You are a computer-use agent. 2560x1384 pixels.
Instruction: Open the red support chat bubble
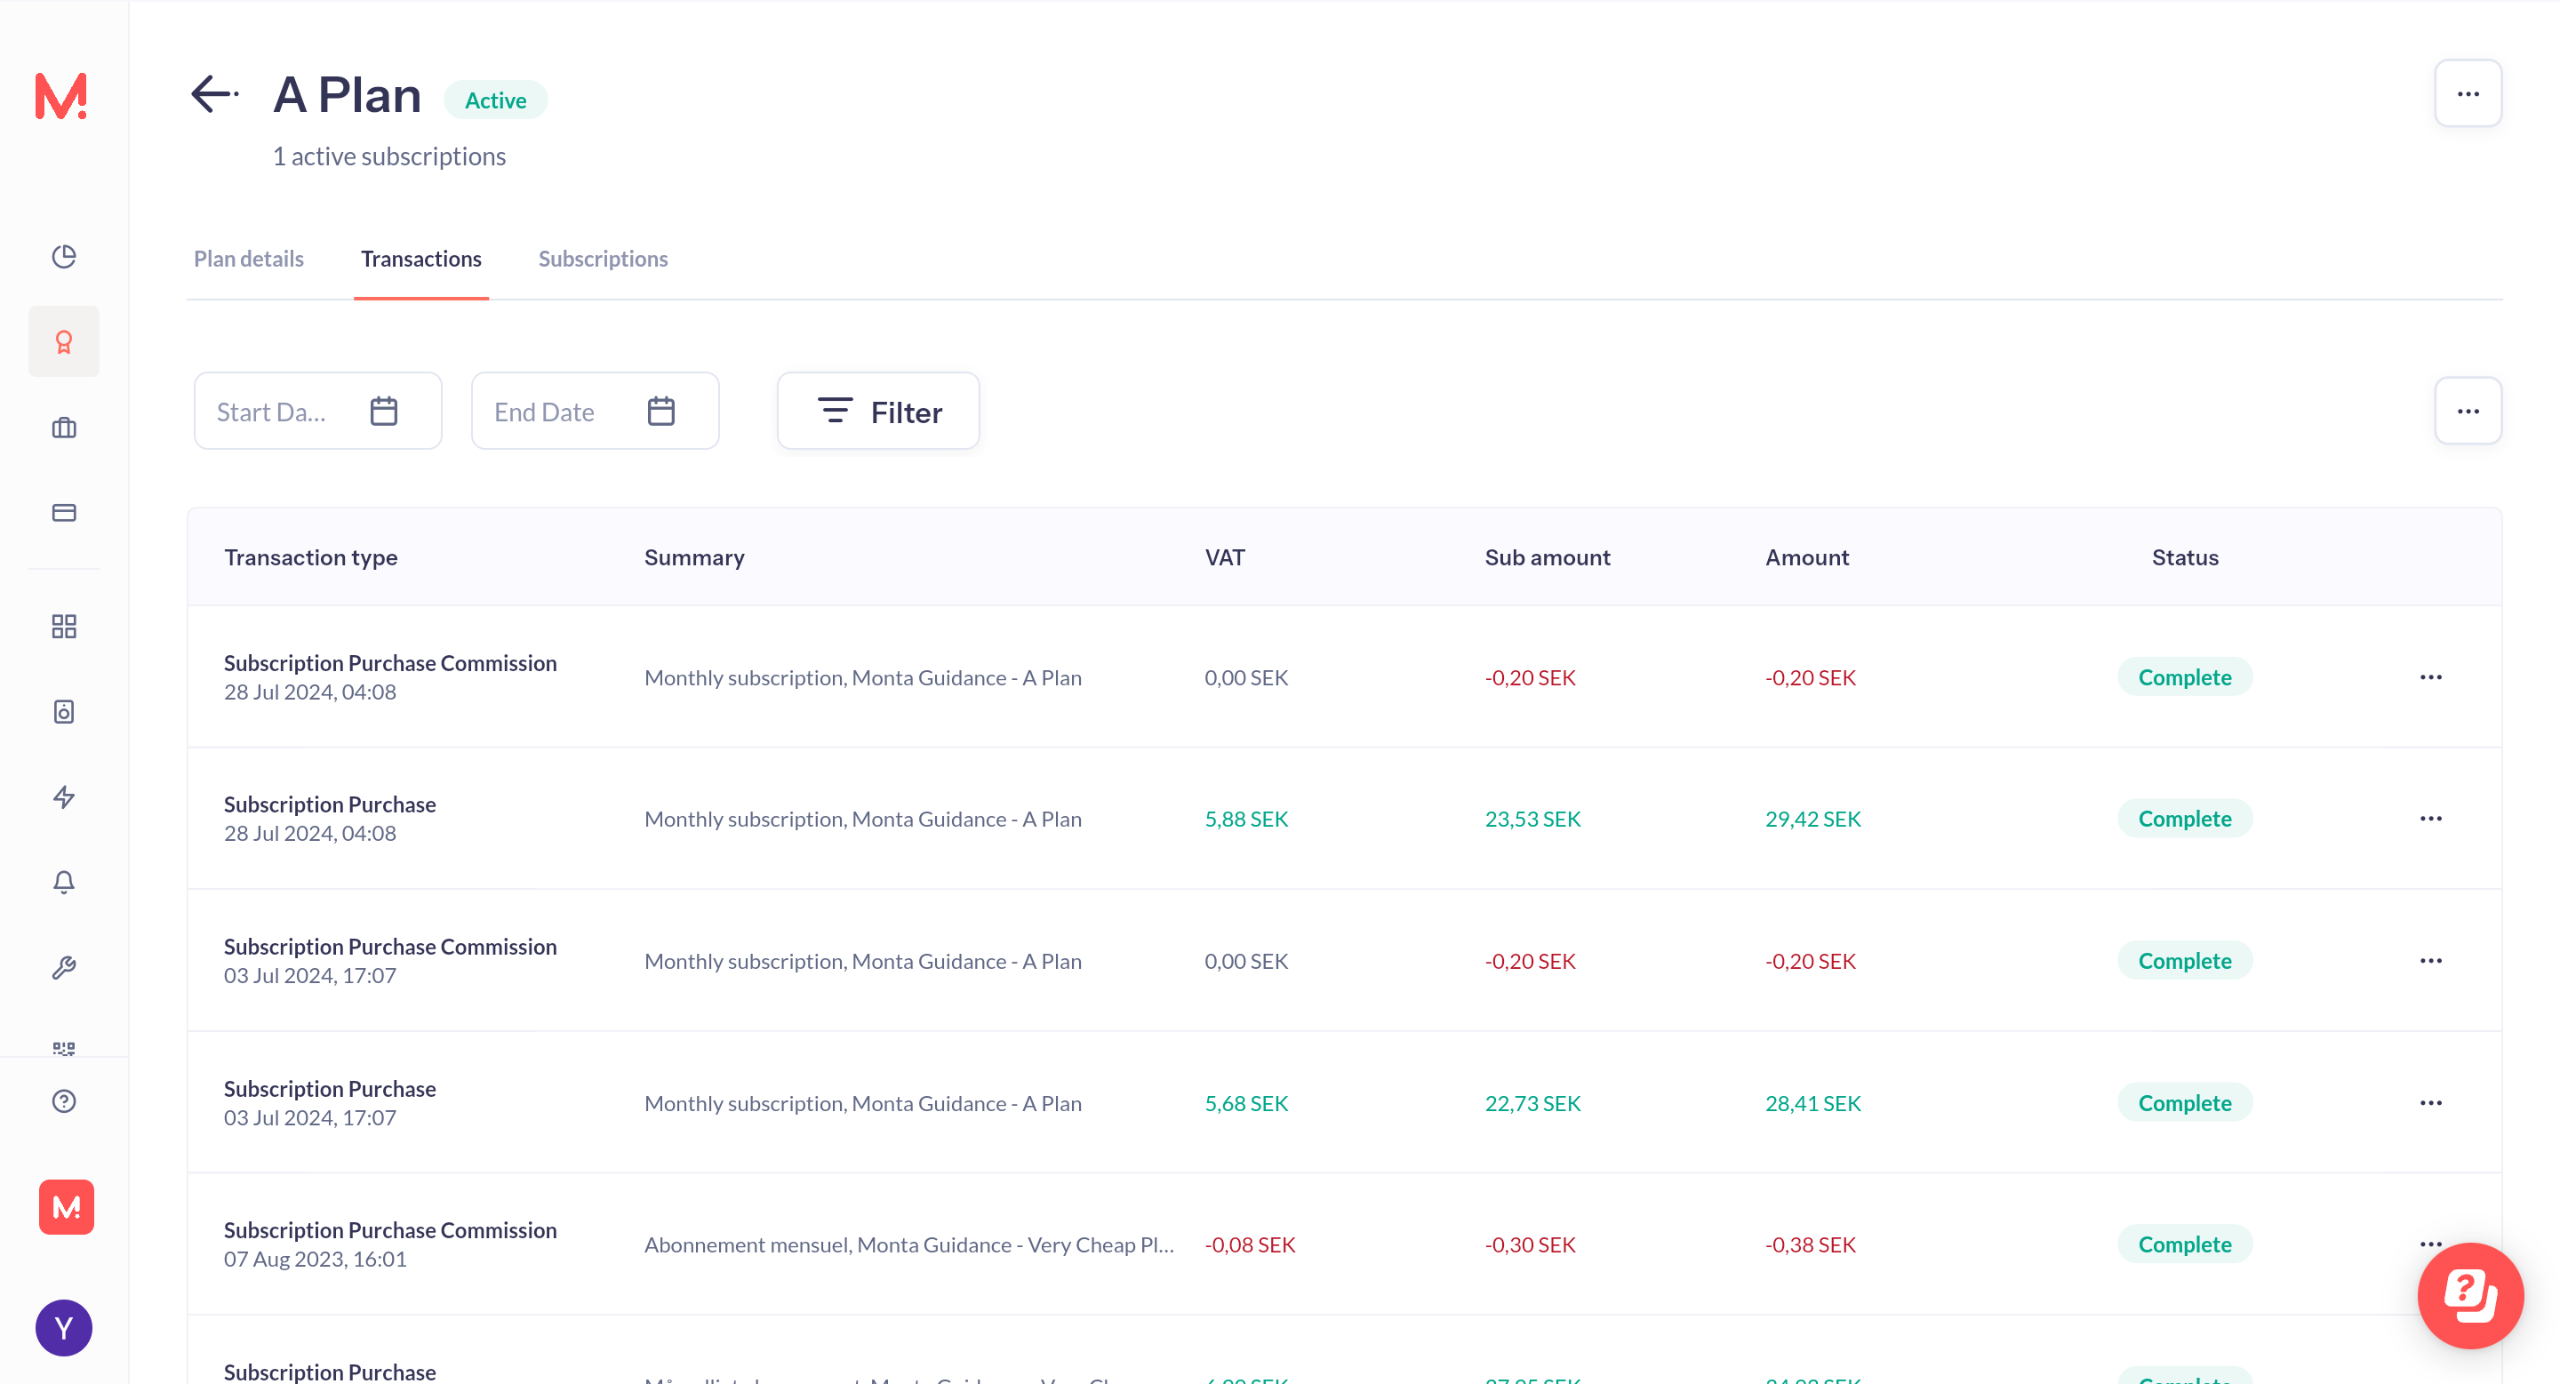tap(2470, 1296)
